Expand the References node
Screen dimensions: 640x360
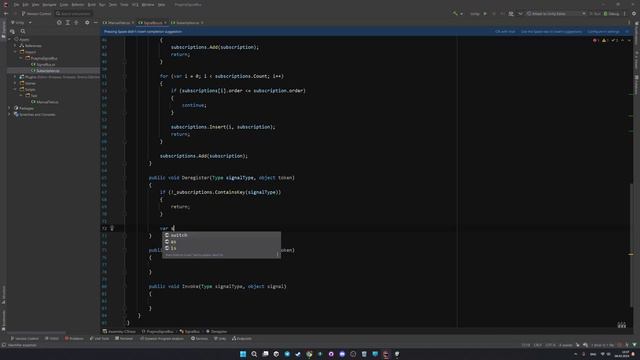[16, 46]
